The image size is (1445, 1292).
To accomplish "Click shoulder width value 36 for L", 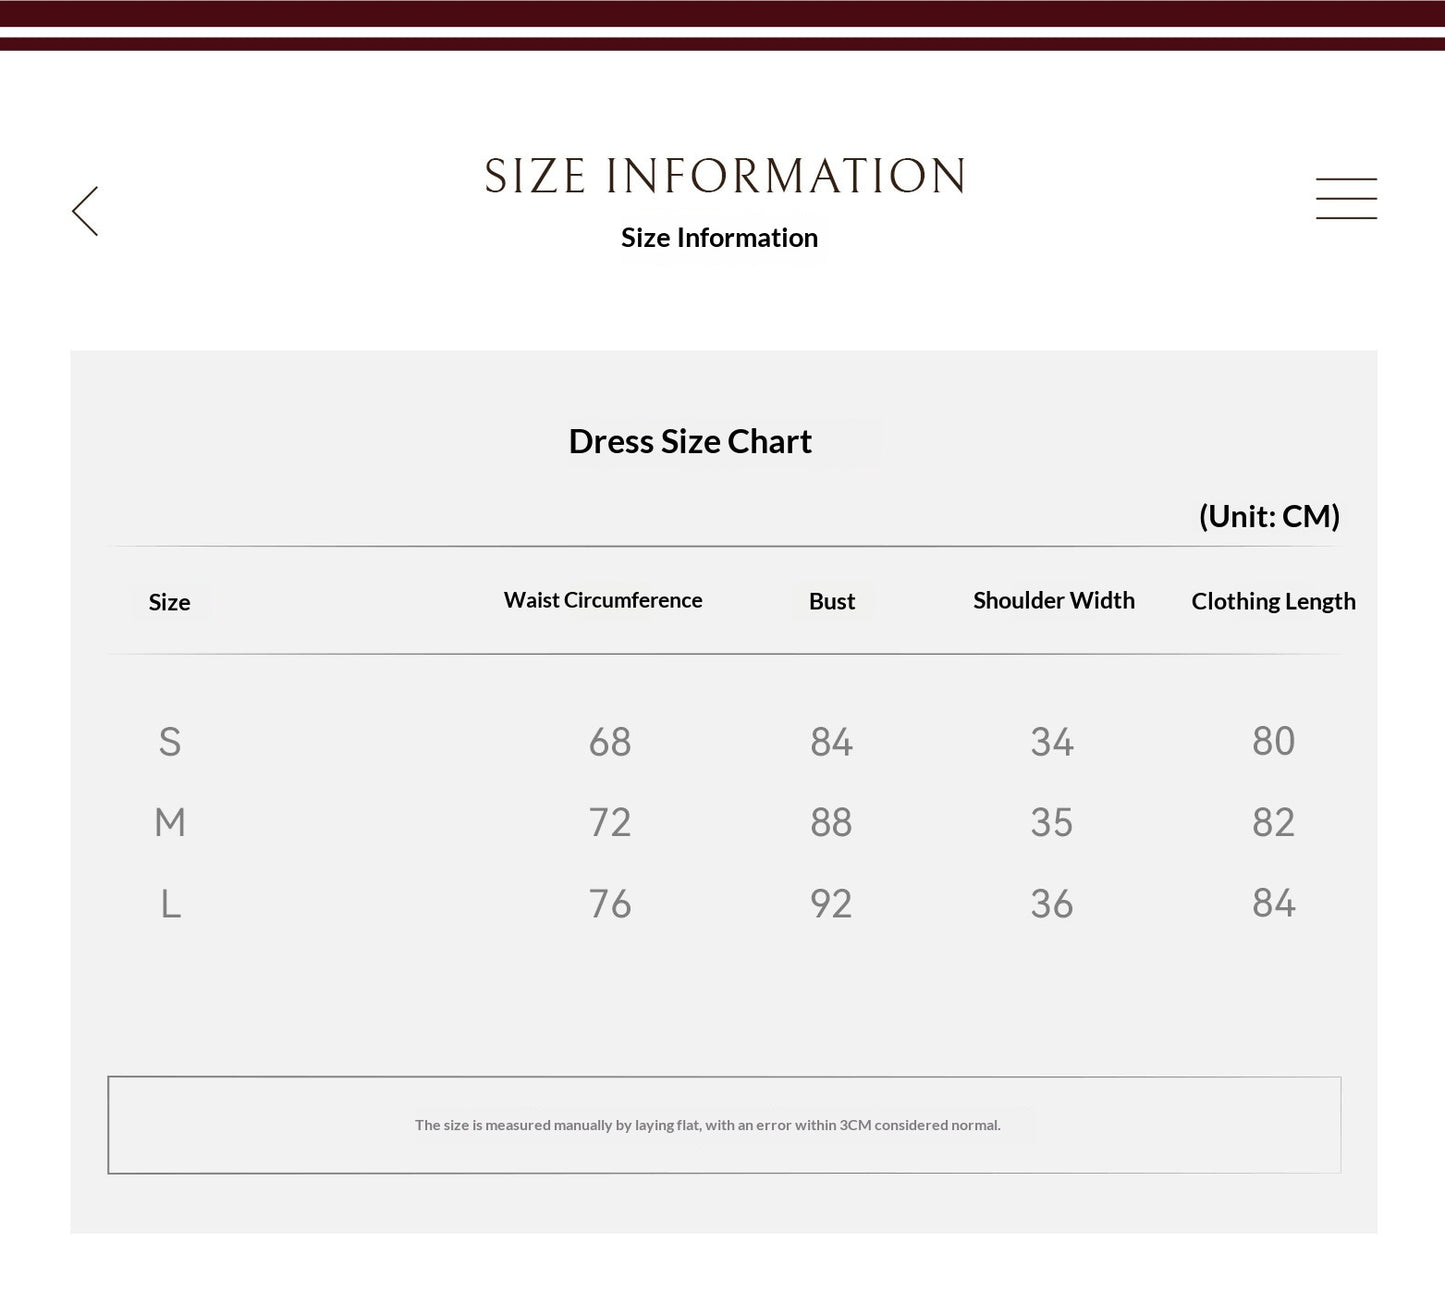I will tap(1052, 904).
